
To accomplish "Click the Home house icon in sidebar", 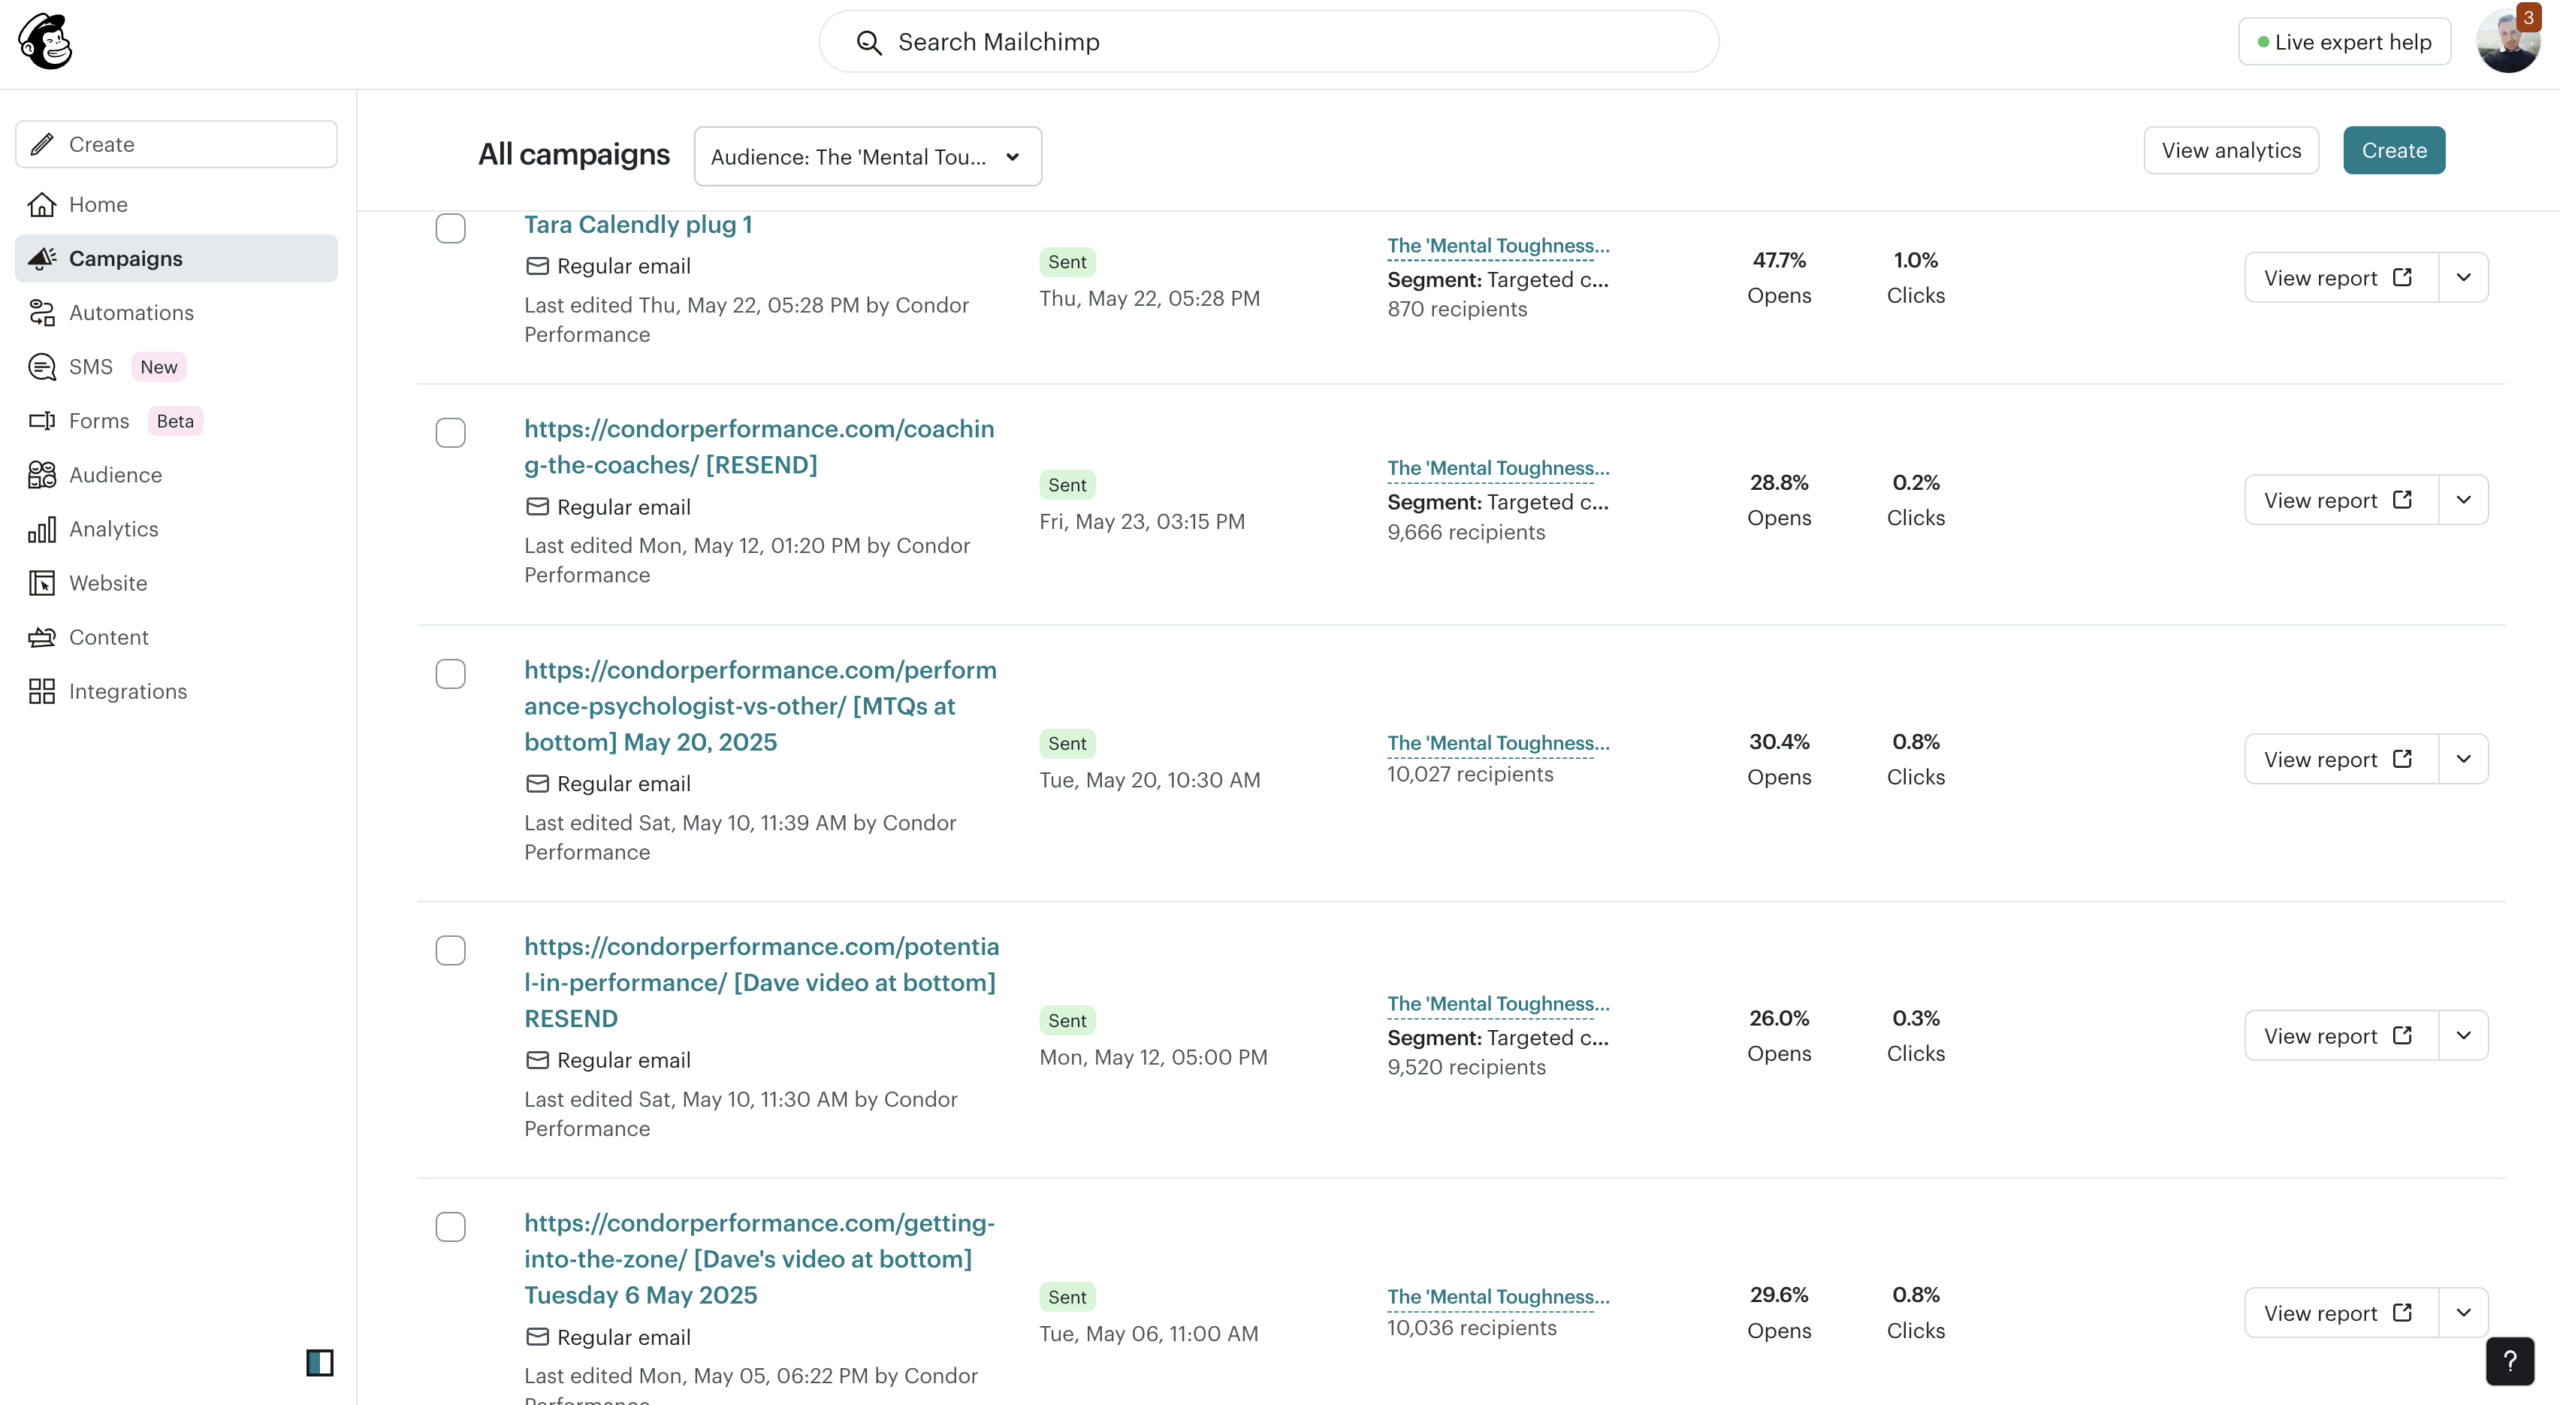I will pyautogui.click(x=42, y=204).
